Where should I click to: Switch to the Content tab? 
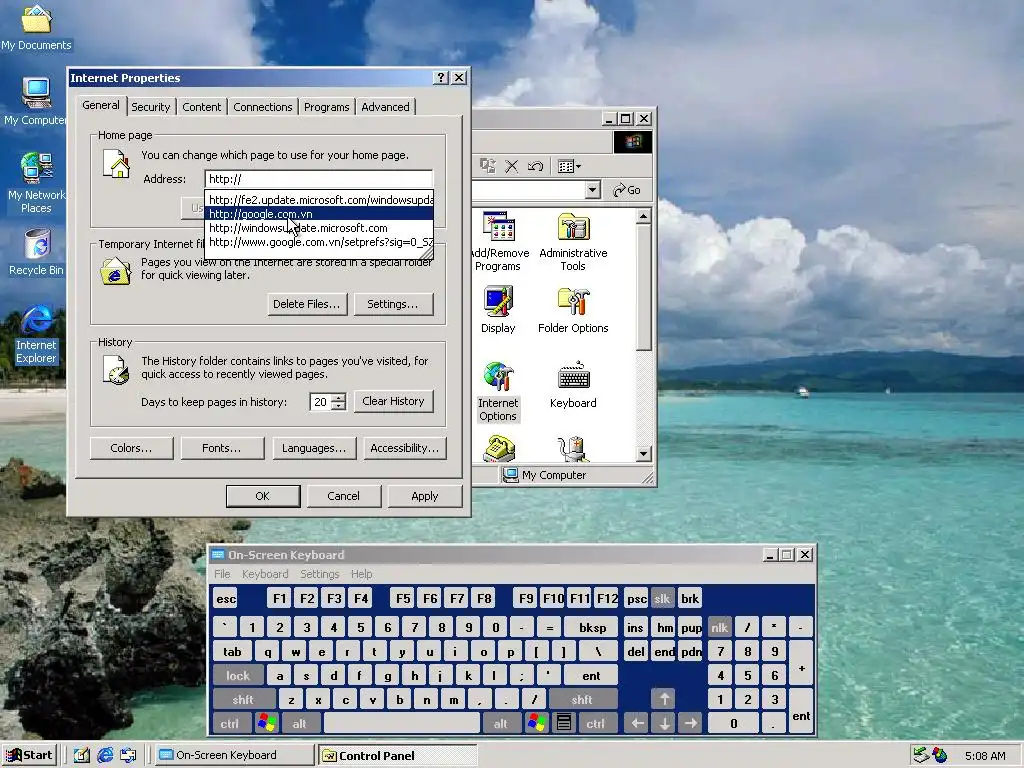[x=202, y=106]
